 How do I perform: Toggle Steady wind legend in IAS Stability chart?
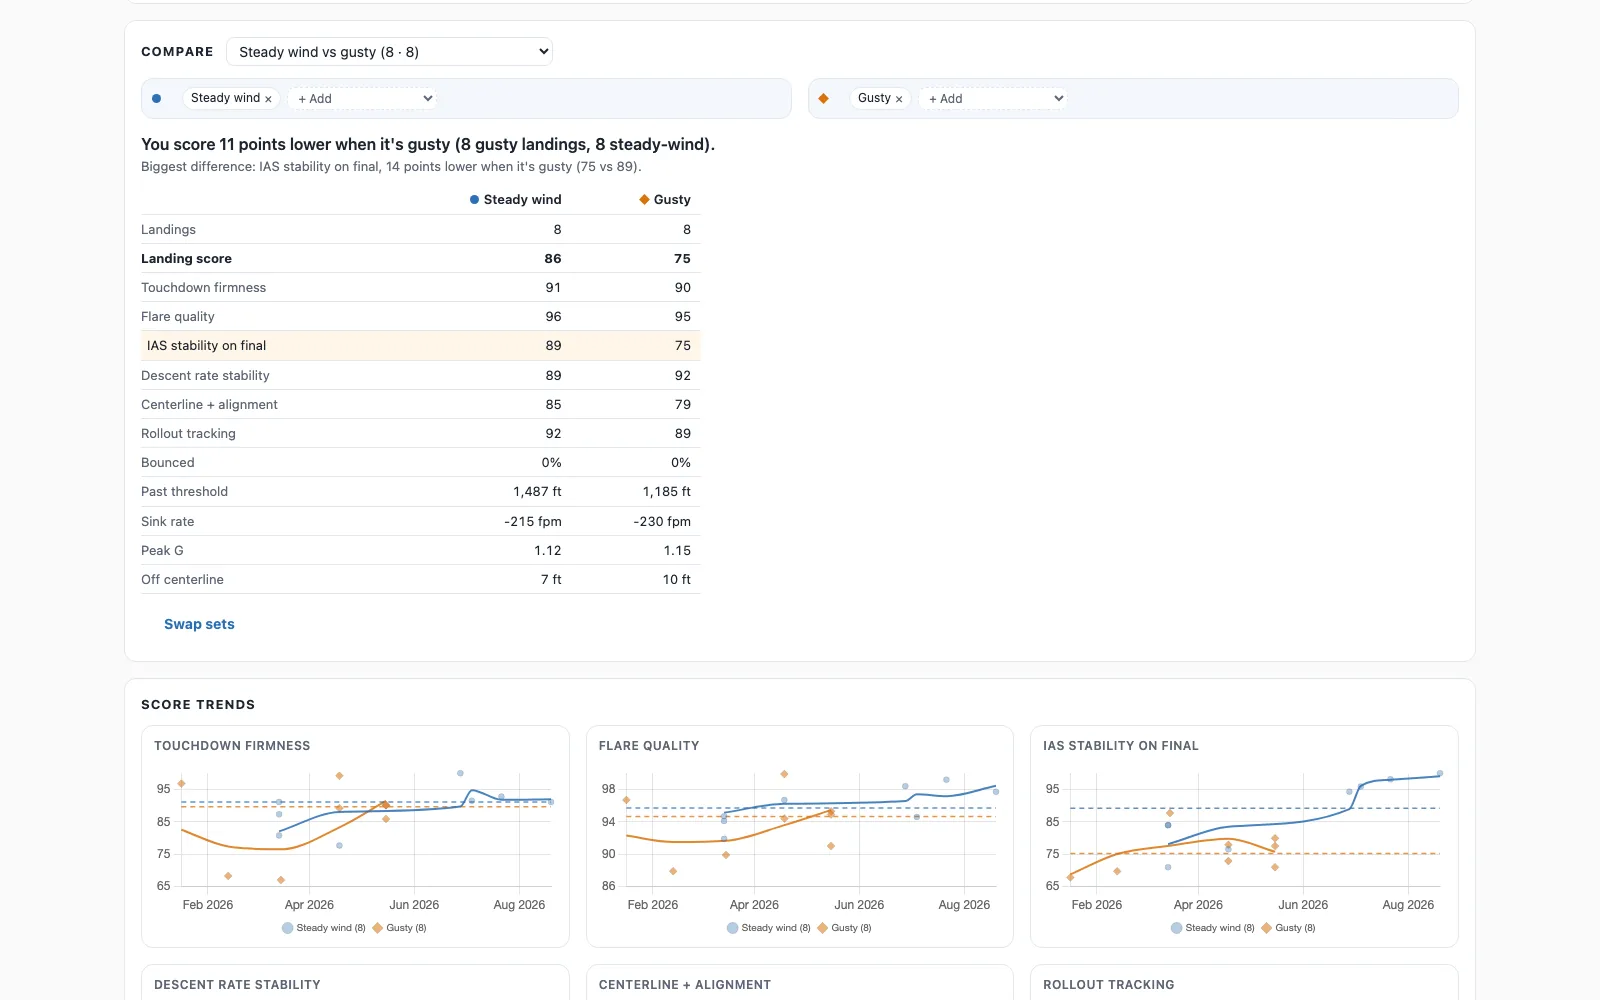[x=1213, y=928]
